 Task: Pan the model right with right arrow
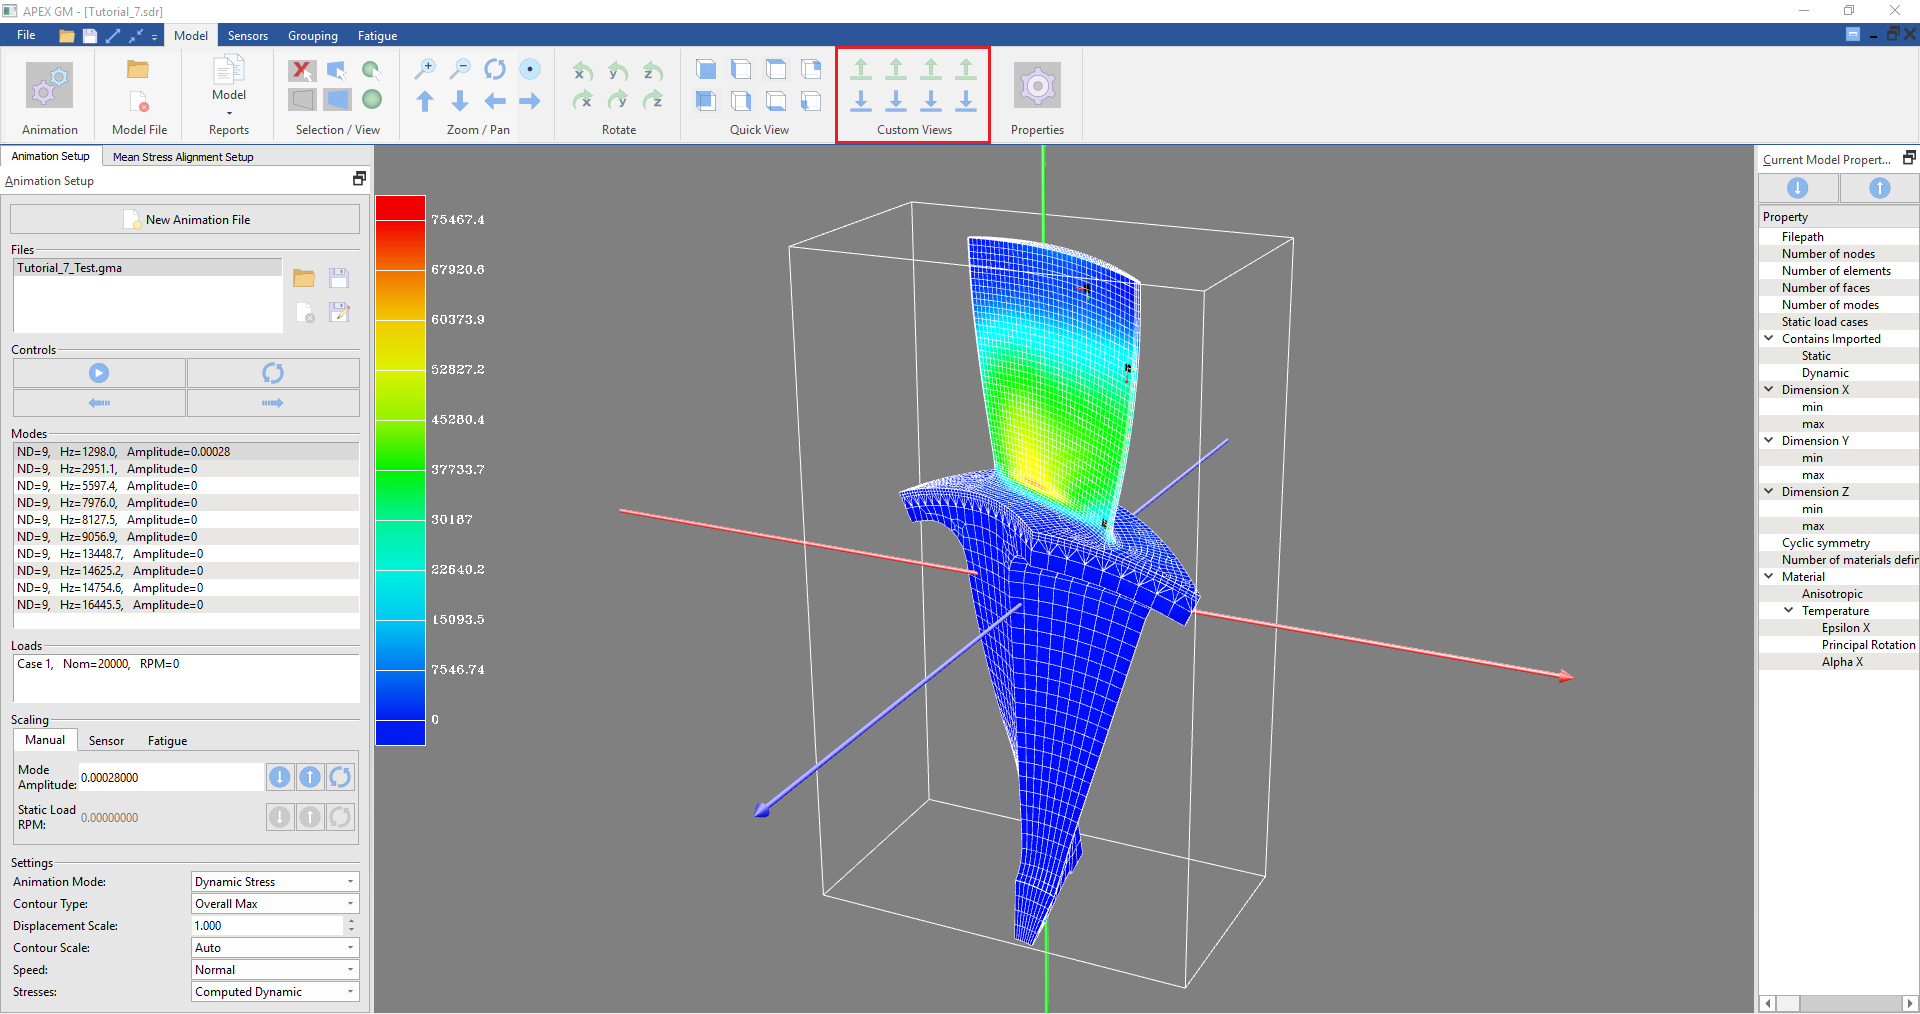pos(530,101)
